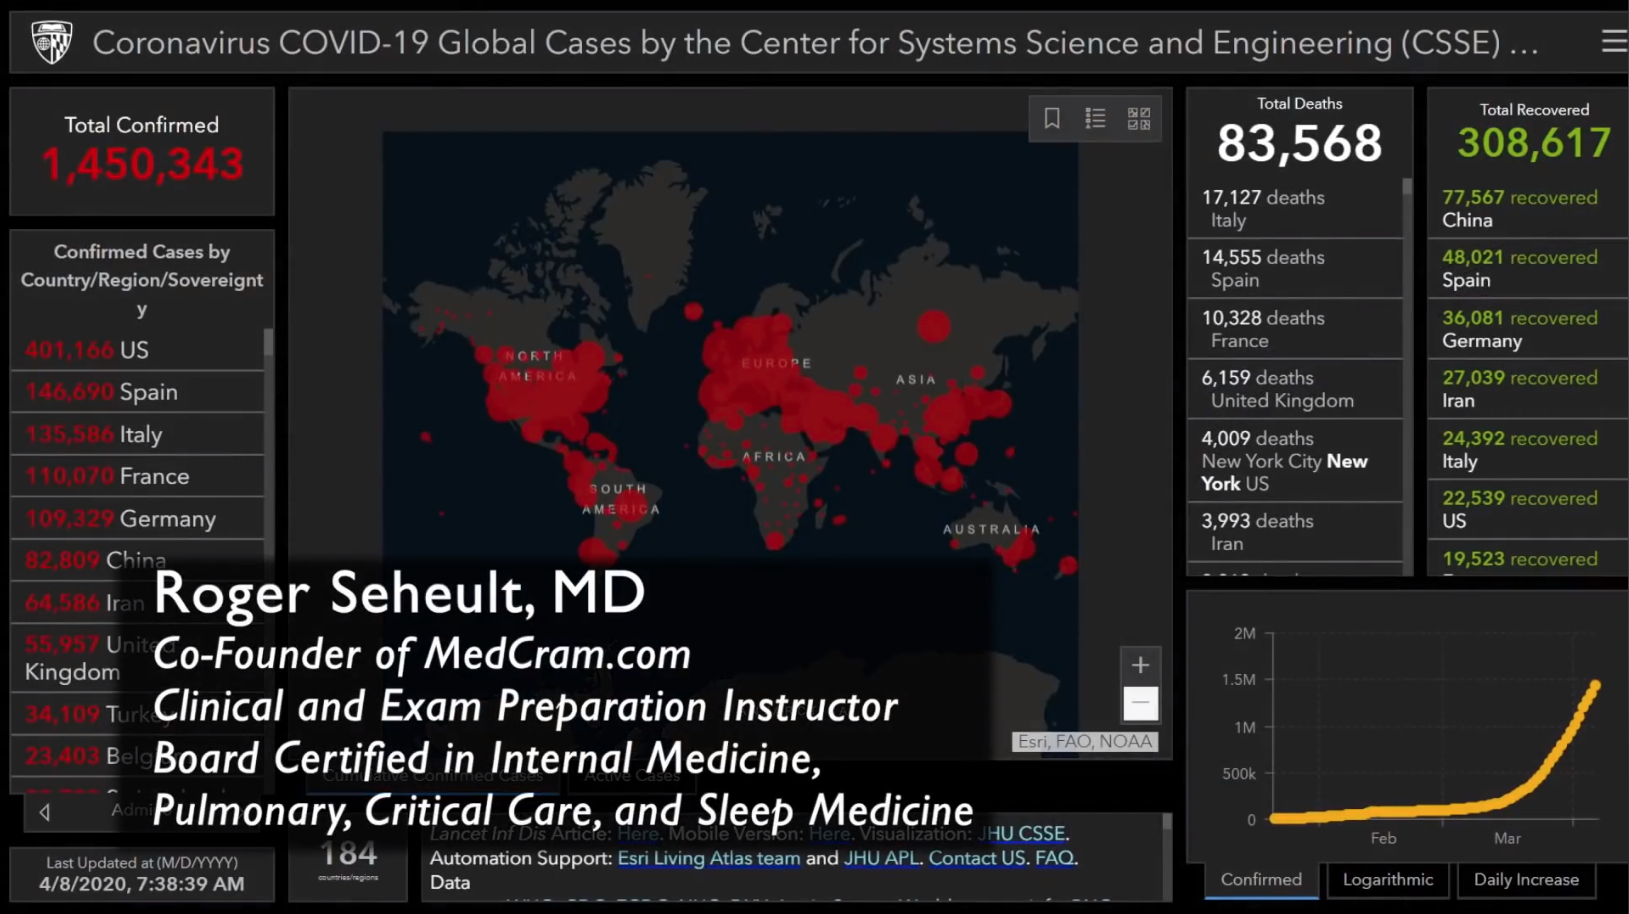Open map bookmarks icon
Viewport: 1629px width, 914px height.
tap(1052, 118)
